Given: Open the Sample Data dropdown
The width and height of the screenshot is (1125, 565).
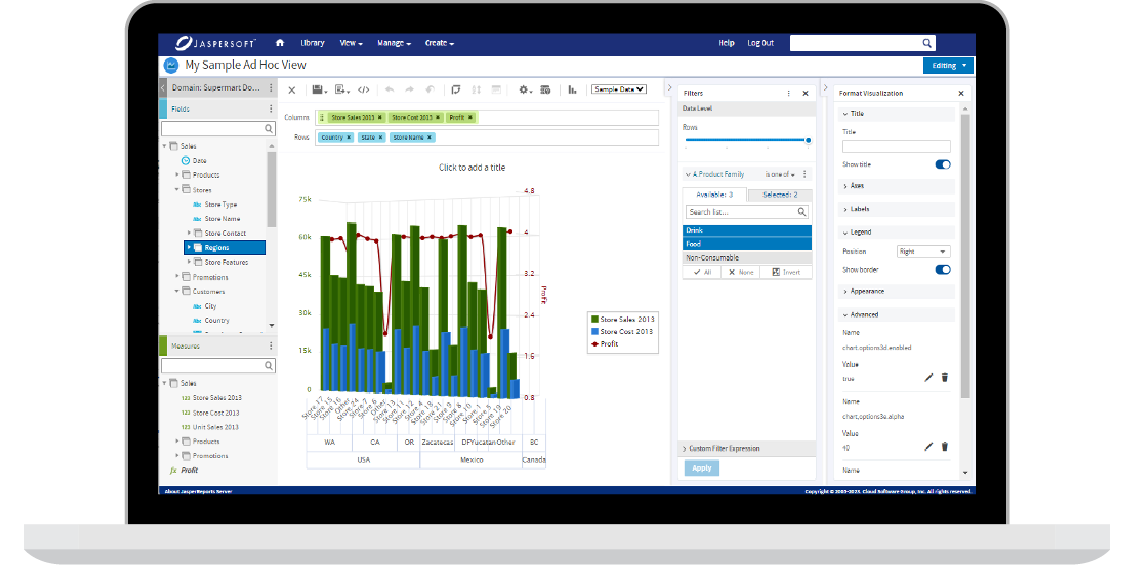Looking at the screenshot, I should pos(619,89).
